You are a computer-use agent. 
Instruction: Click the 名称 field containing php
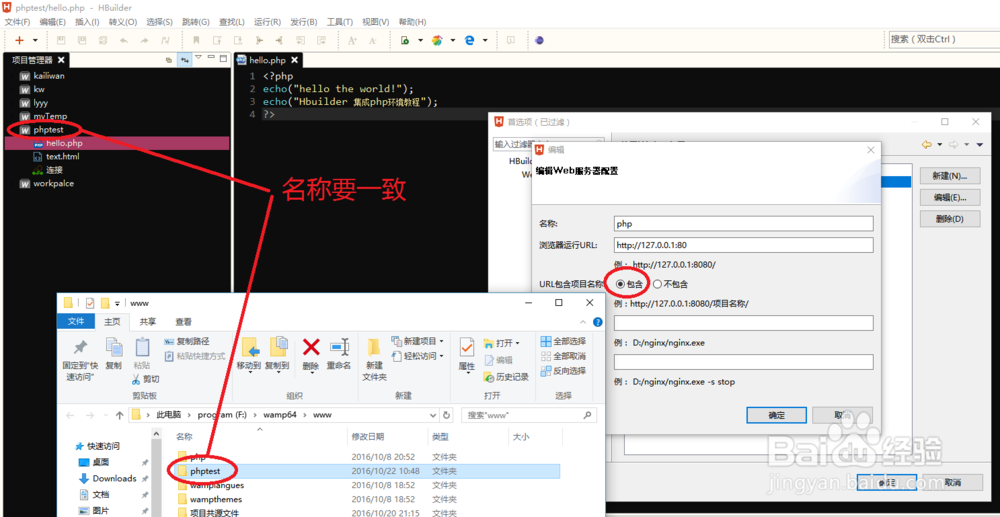(x=743, y=224)
